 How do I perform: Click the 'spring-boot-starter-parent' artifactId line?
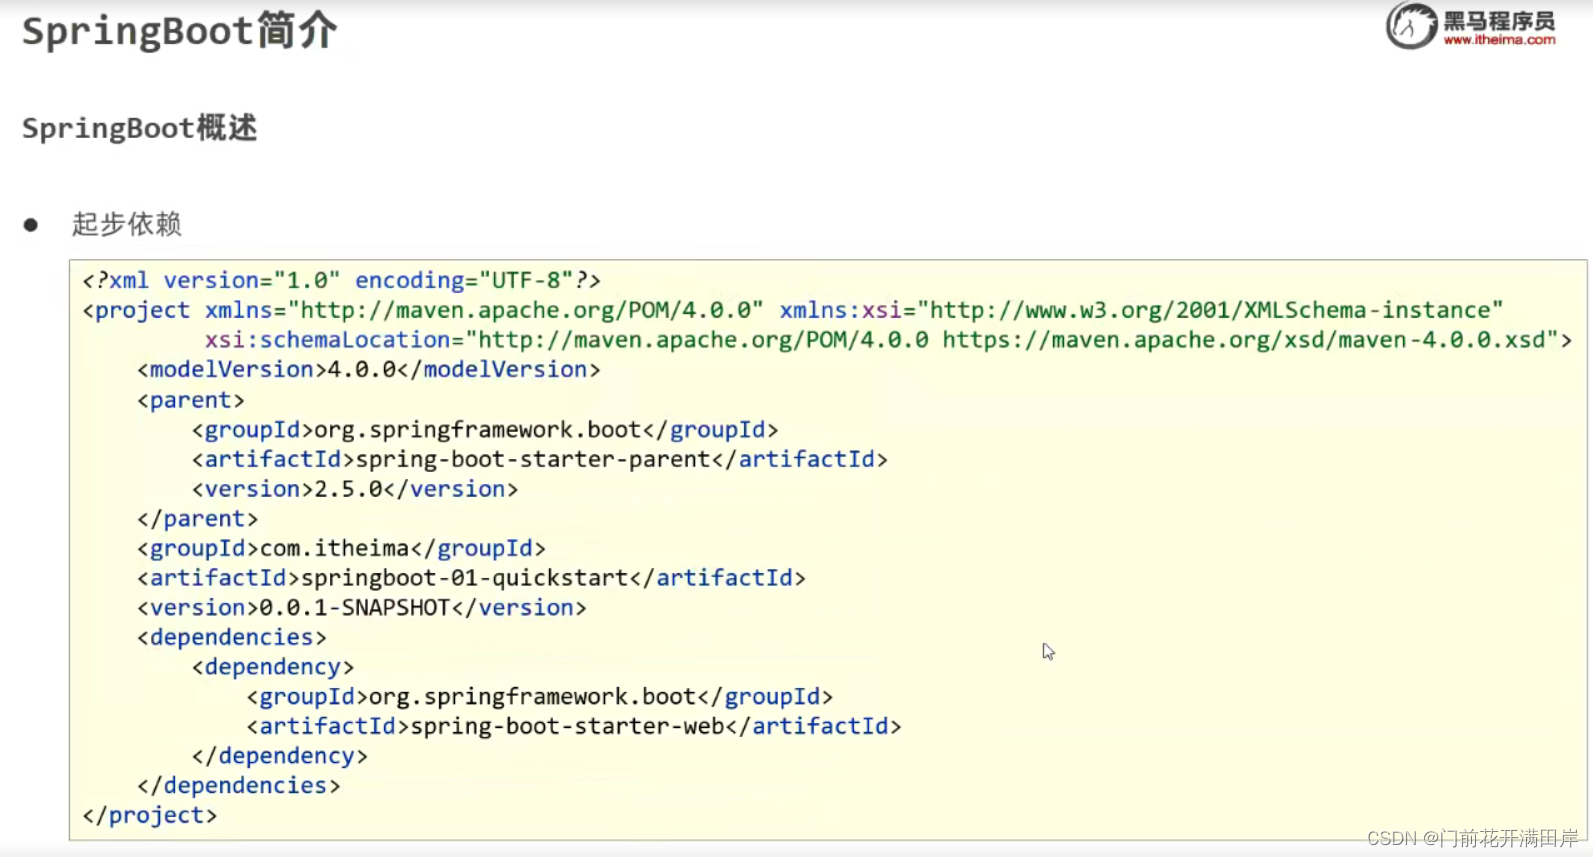(540, 459)
